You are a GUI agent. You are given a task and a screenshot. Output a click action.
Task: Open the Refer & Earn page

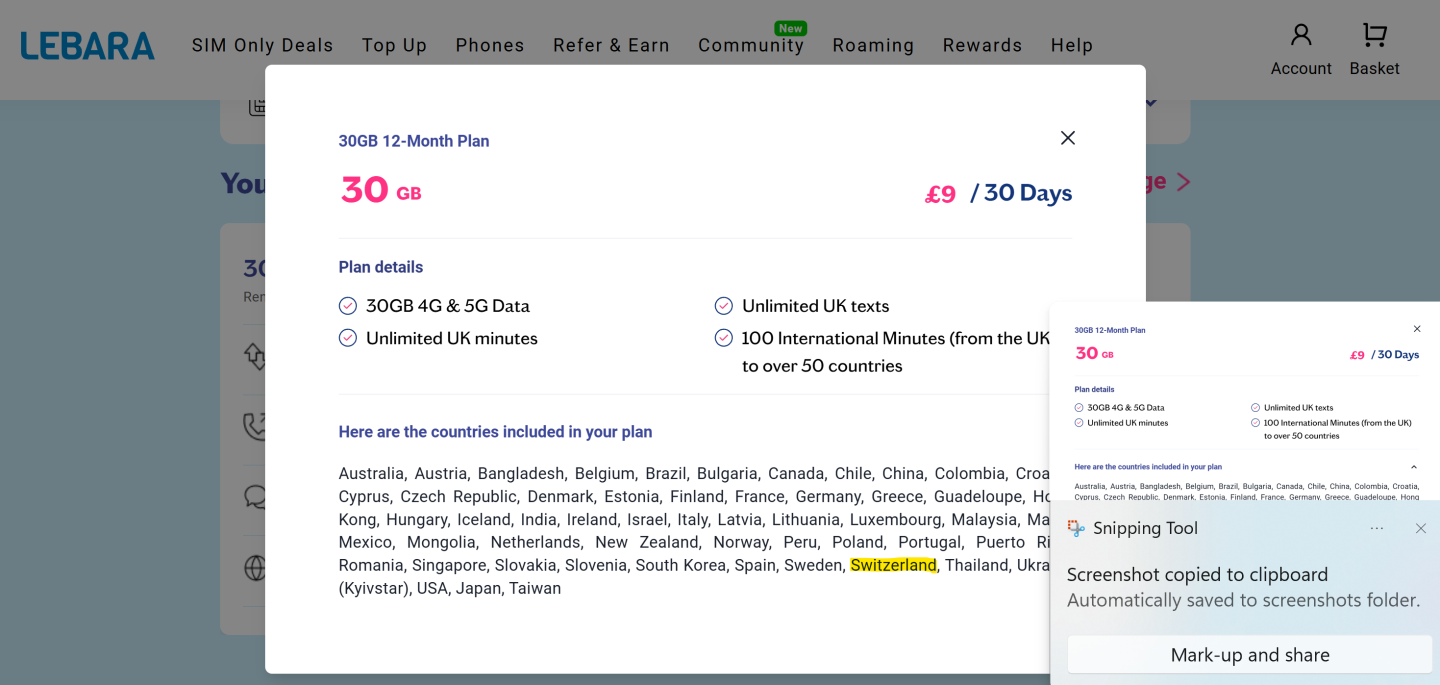(x=611, y=46)
